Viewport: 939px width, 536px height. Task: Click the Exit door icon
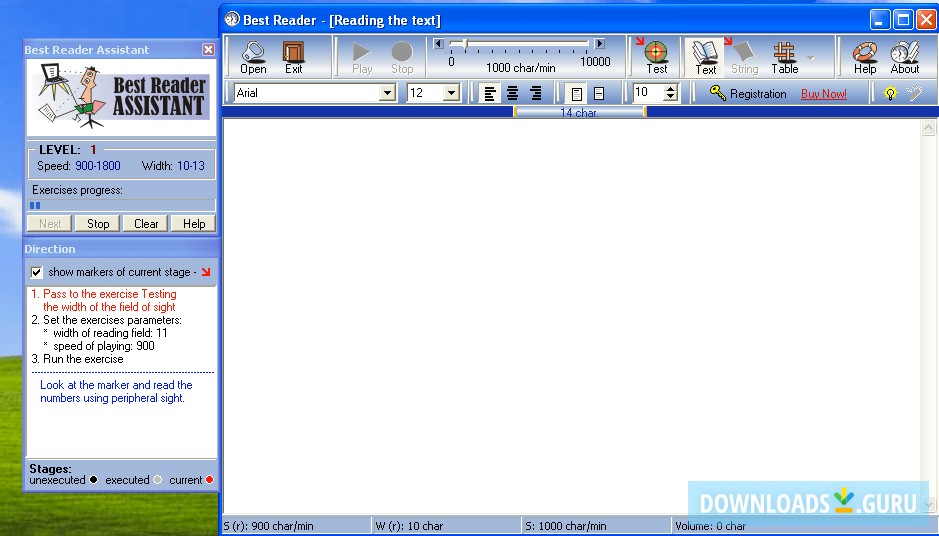pos(293,57)
